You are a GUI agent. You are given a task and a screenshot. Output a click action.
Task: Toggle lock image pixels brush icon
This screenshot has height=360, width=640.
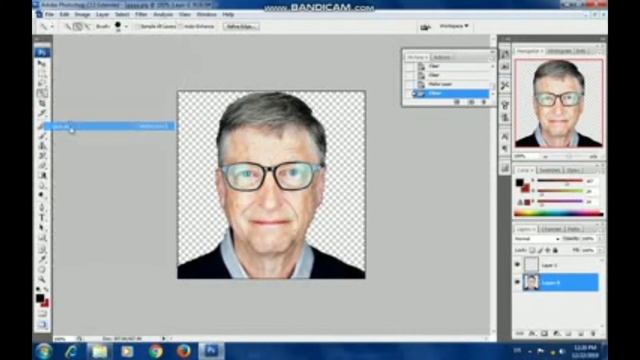(x=540, y=250)
